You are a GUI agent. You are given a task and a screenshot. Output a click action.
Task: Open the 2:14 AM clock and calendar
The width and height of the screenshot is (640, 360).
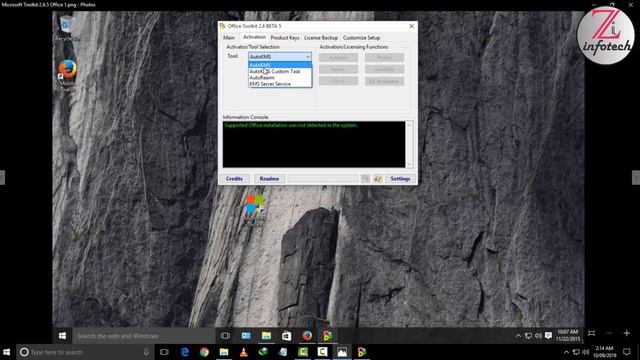tap(604, 352)
